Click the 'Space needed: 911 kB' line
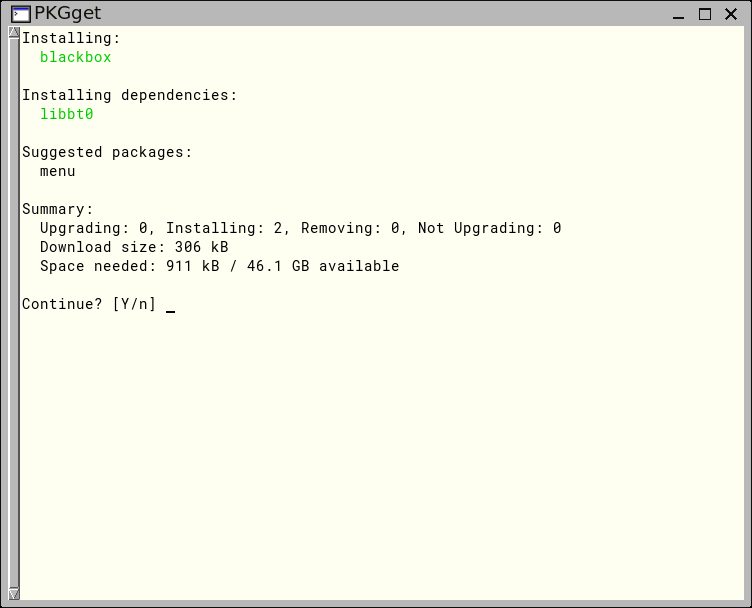Image resolution: width=752 pixels, height=608 pixels. (219, 266)
